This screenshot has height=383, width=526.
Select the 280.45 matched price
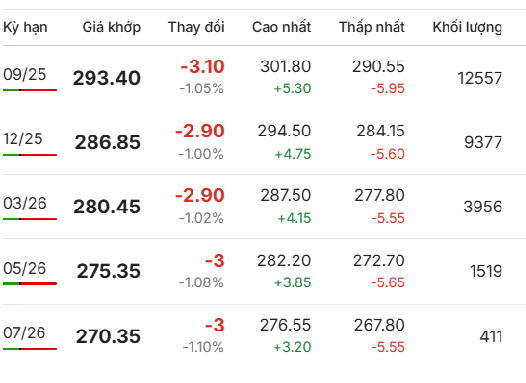pos(107,207)
